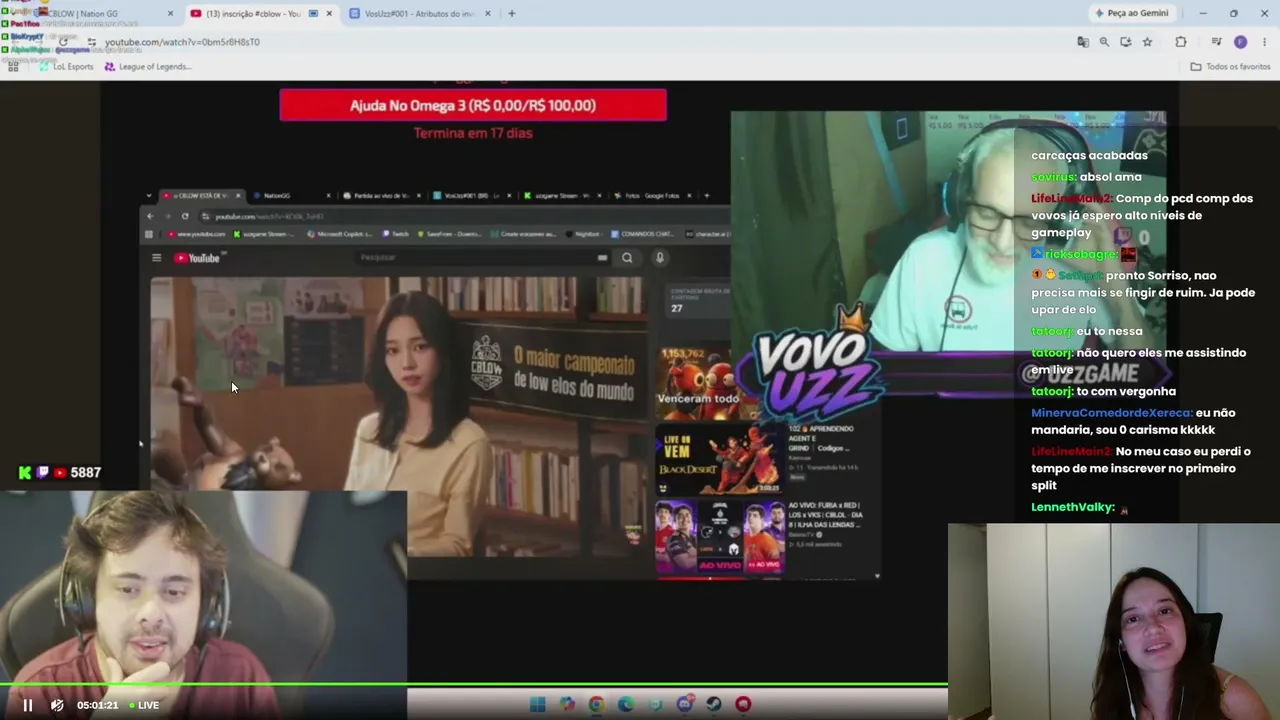Click the streamed taskbar Chrome icon
The image size is (1280, 720).
click(x=596, y=704)
